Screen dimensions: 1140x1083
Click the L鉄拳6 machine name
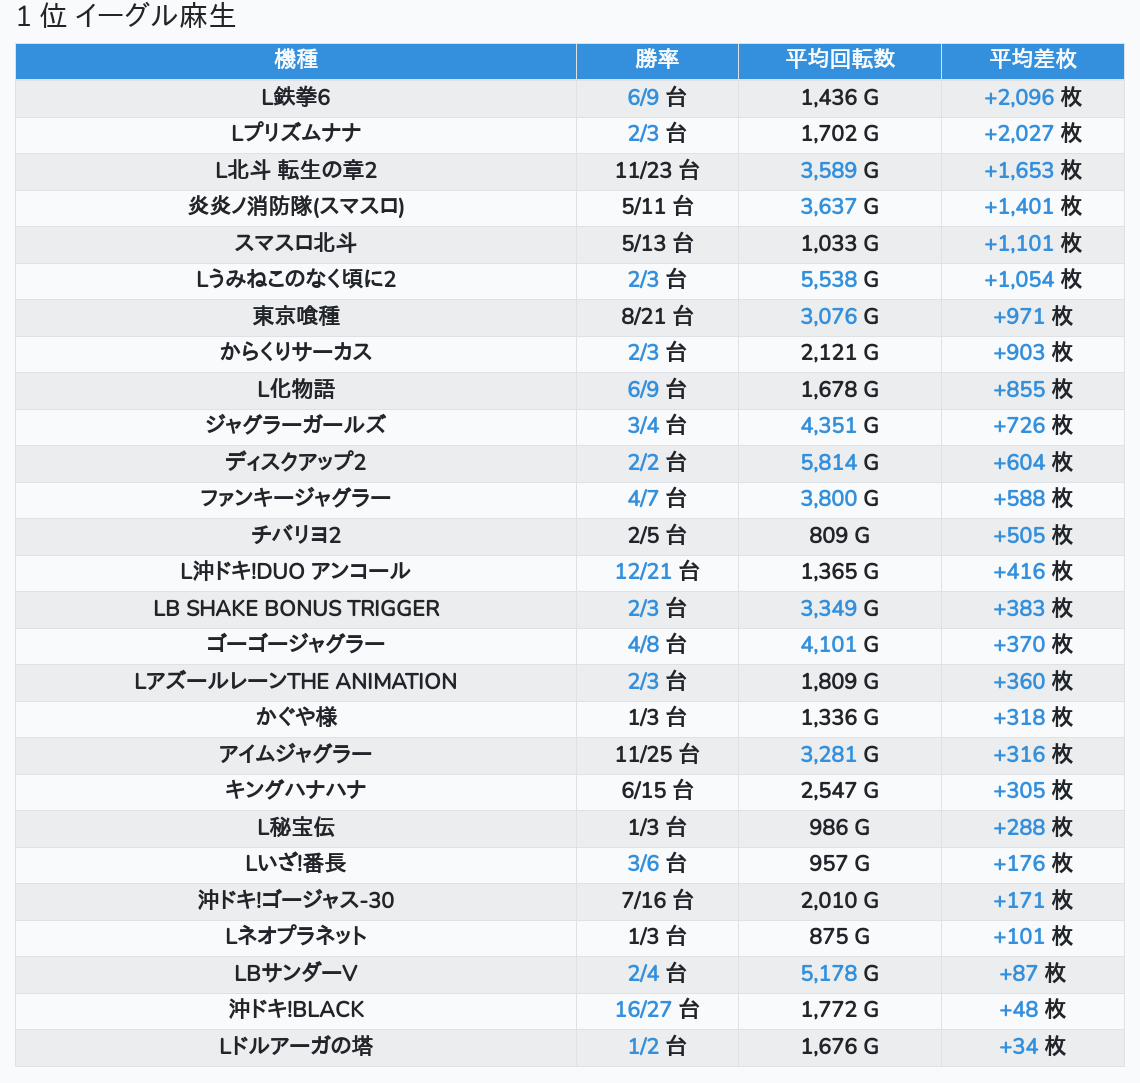[x=296, y=97]
